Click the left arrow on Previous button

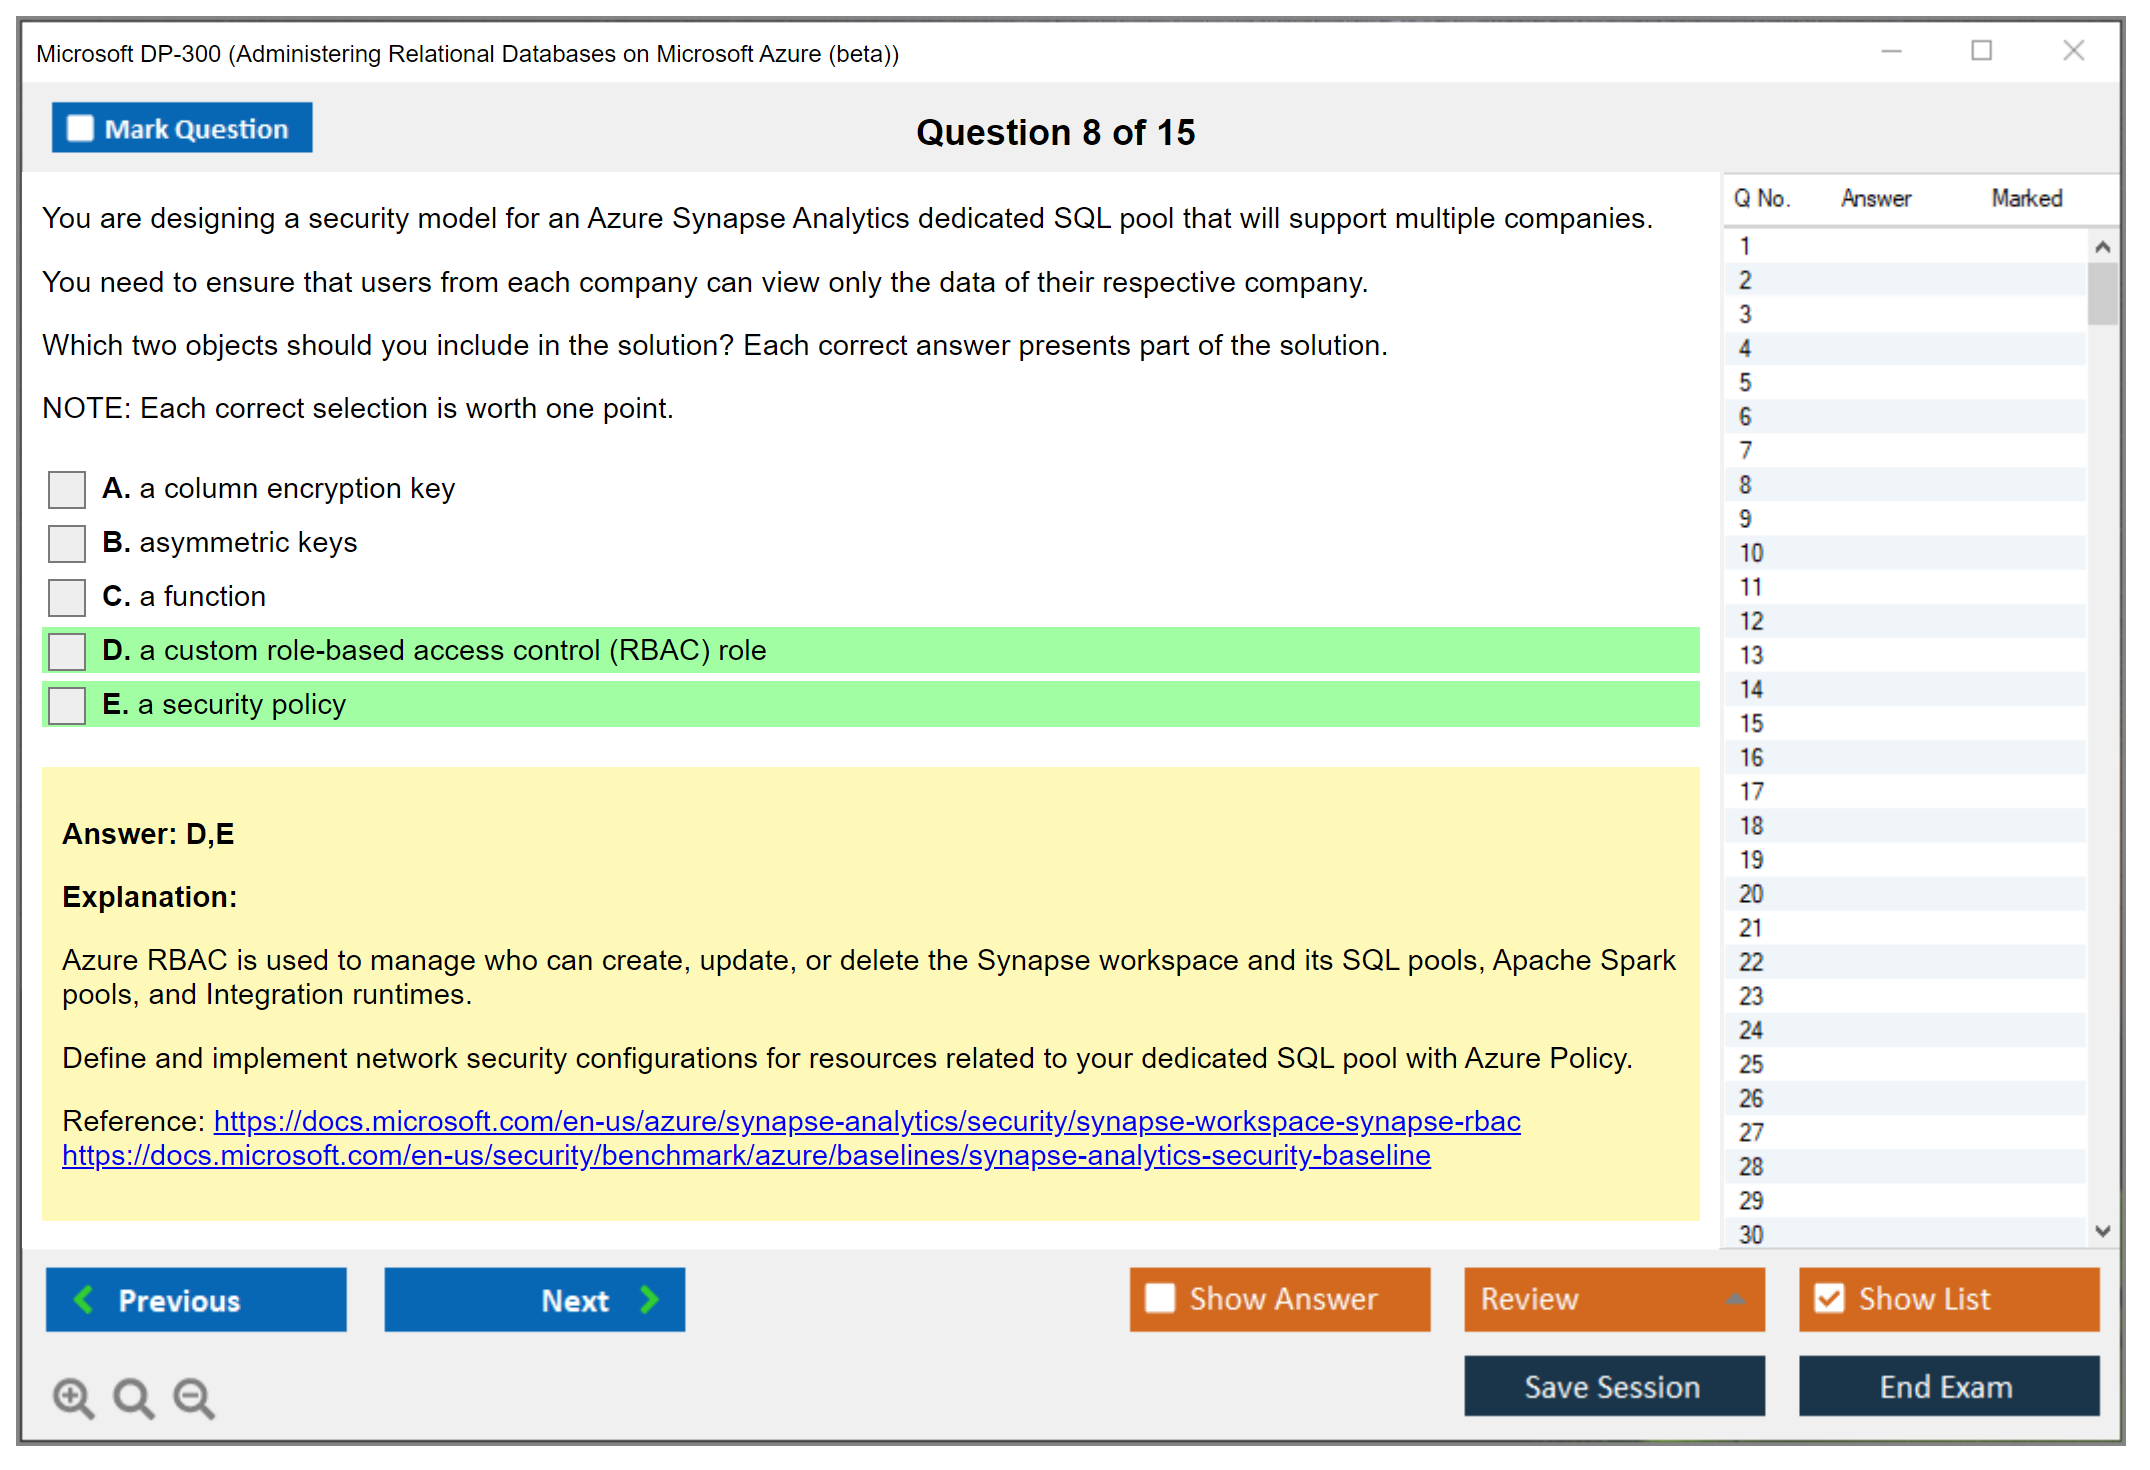click(85, 1299)
